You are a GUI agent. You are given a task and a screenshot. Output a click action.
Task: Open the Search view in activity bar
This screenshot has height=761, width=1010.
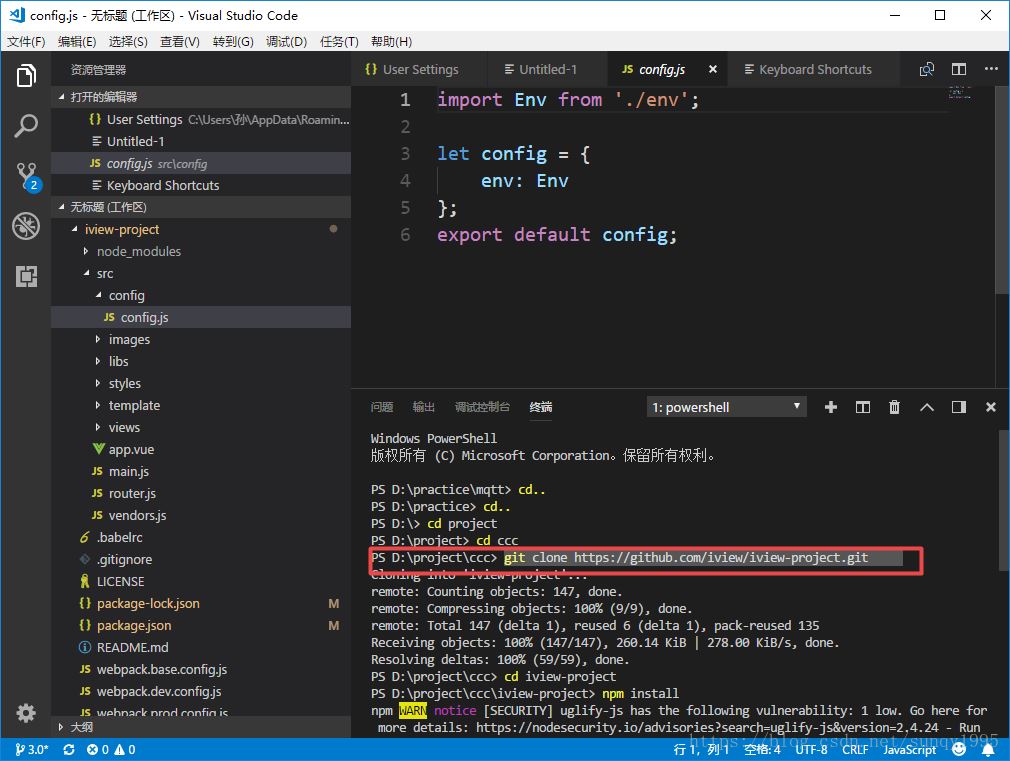point(26,126)
